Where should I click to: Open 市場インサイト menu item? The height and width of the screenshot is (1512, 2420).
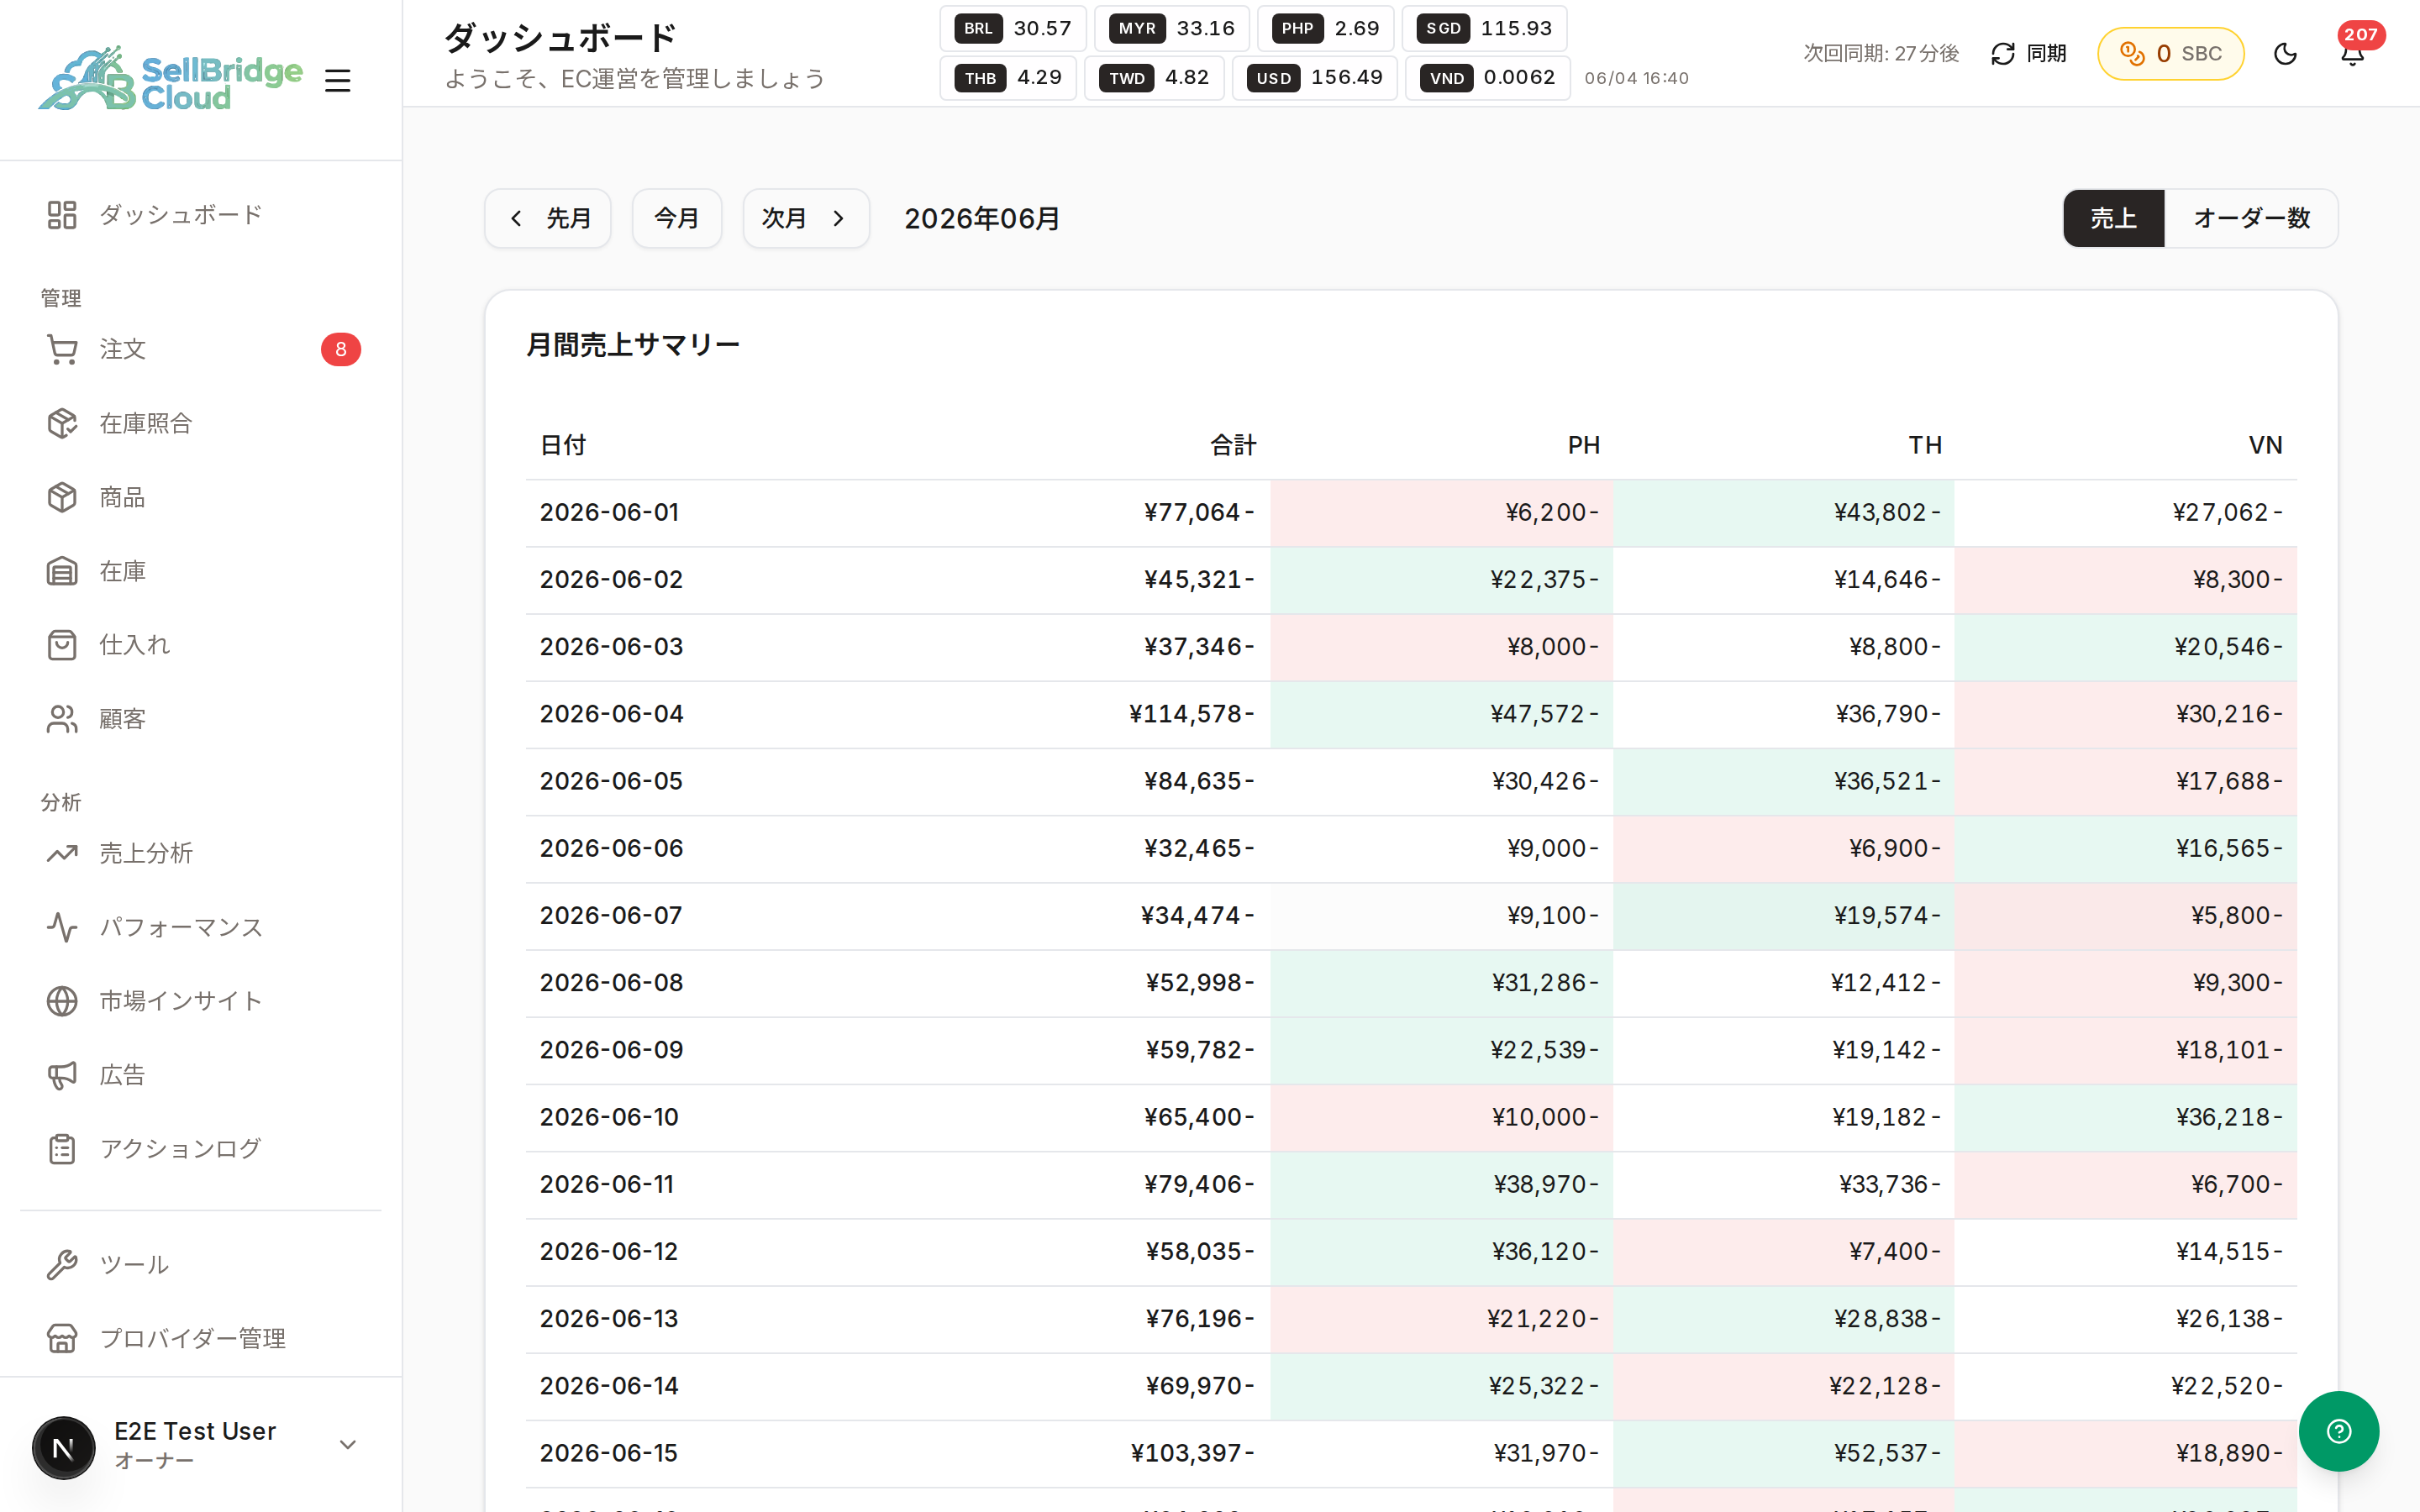pos(201,1001)
